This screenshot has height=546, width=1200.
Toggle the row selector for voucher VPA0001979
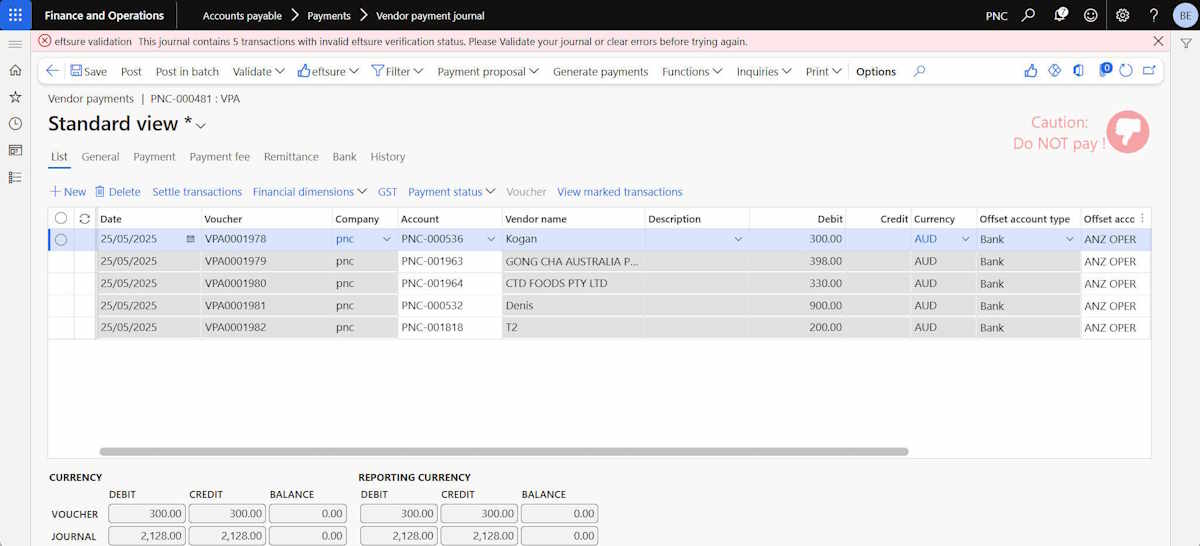point(61,262)
